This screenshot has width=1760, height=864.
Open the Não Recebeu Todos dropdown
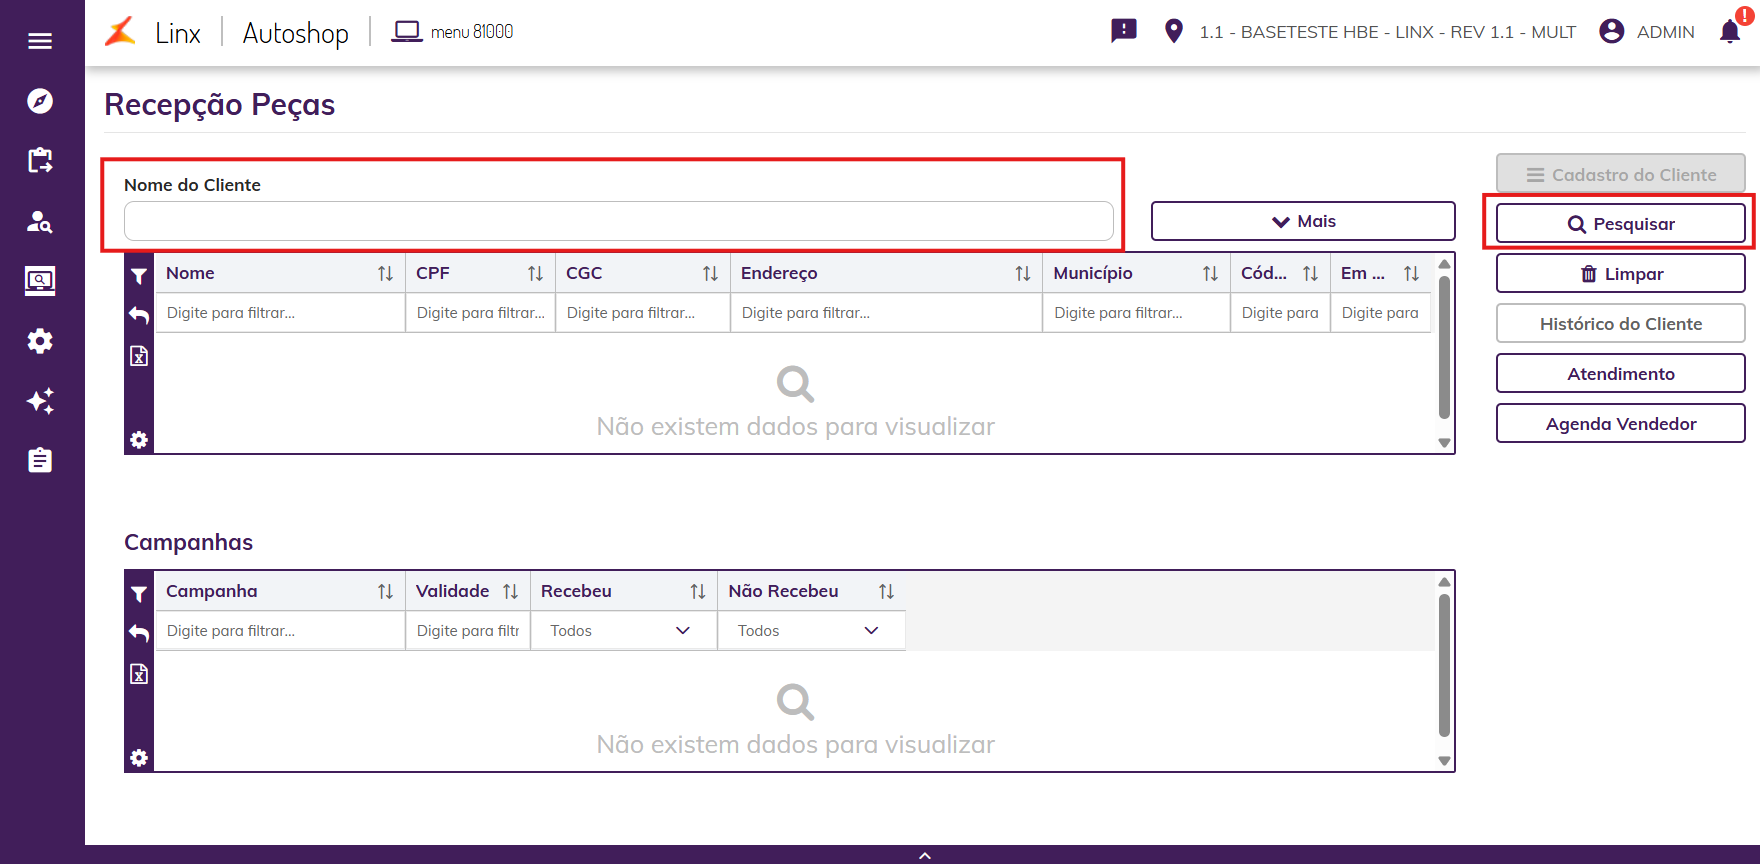pos(811,631)
